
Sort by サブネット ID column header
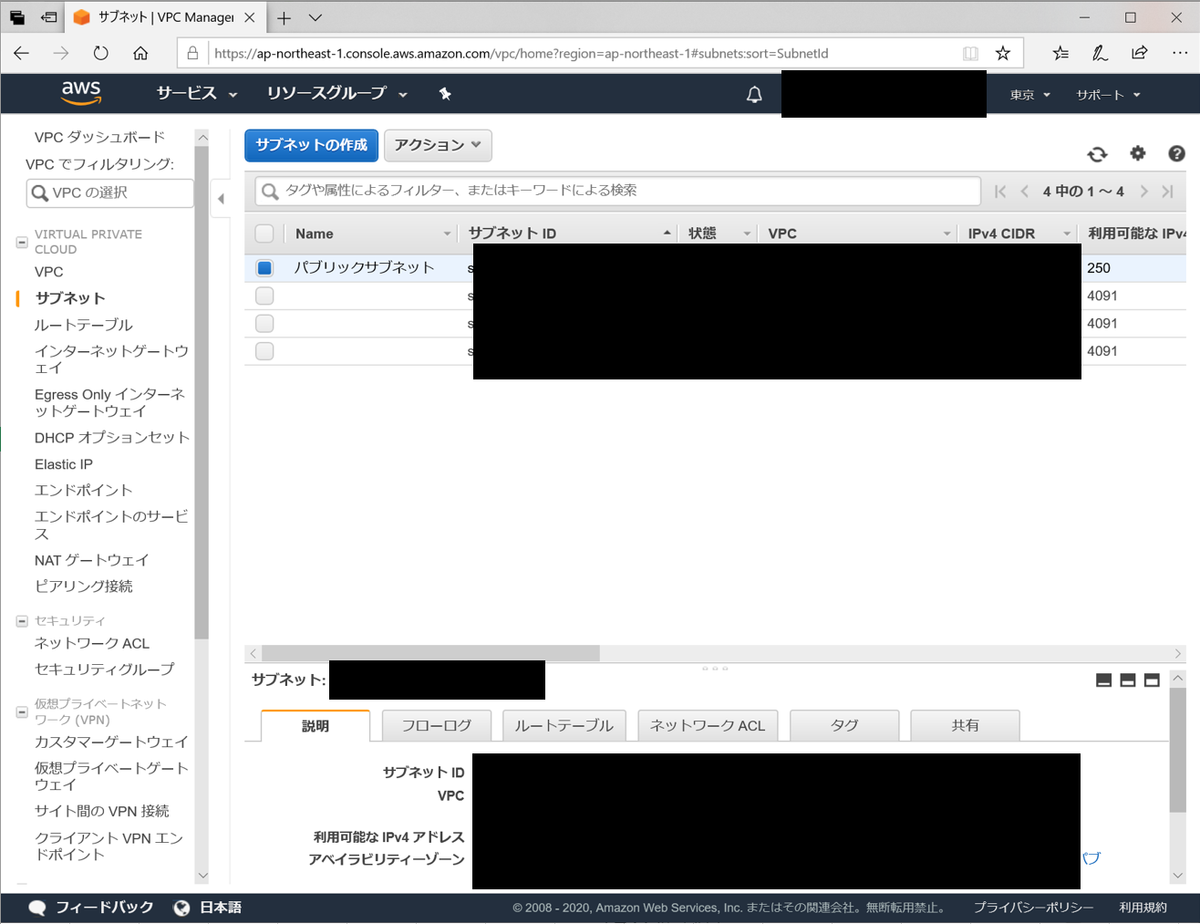[512, 234]
